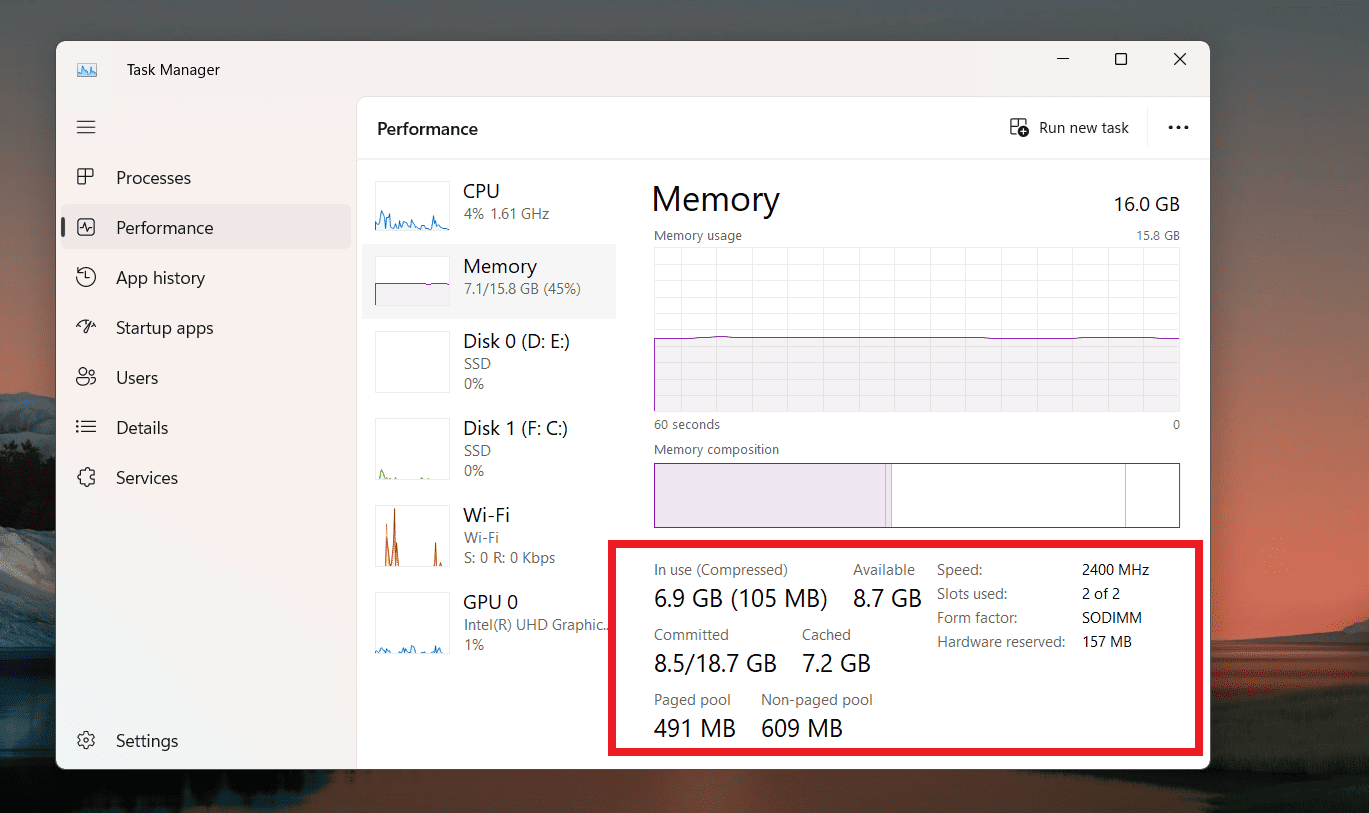The width and height of the screenshot is (1369, 813).
Task: Click inside the Memory usage graph
Action: click(916, 330)
